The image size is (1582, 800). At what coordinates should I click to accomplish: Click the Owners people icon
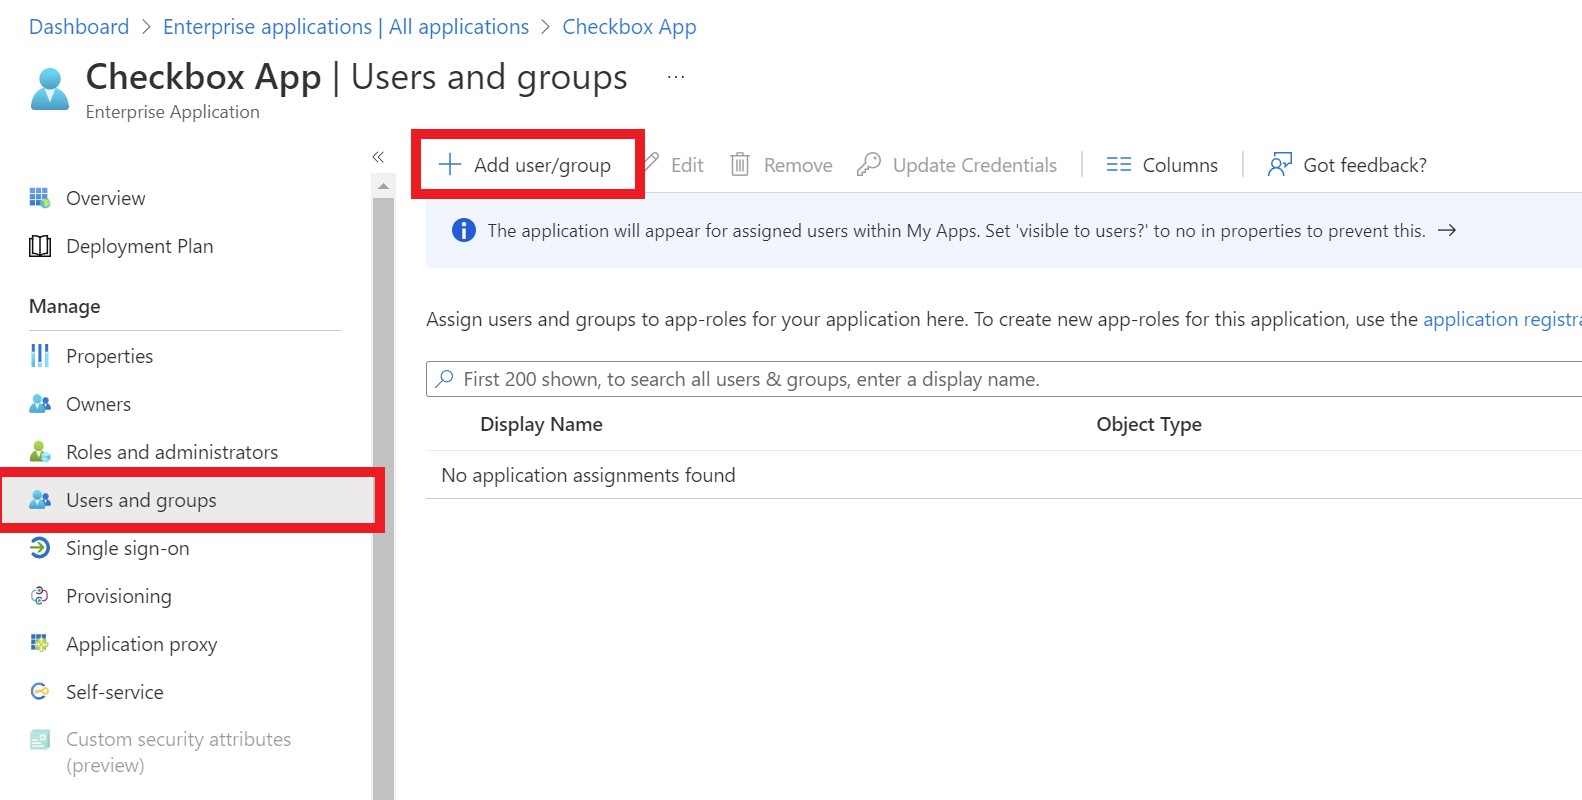tap(40, 404)
